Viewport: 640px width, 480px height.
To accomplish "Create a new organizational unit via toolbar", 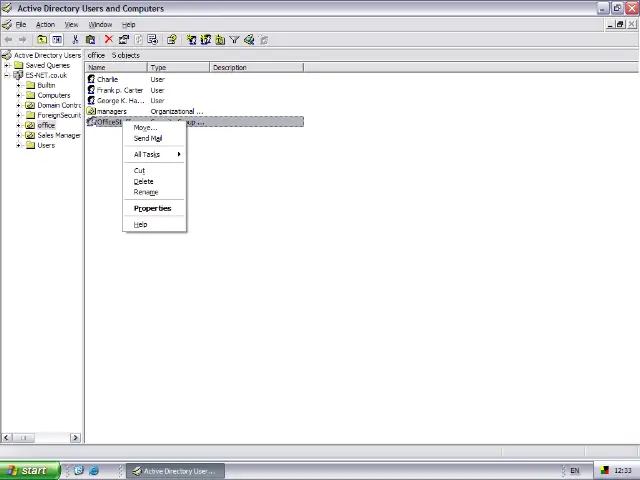I will click(x=220, y=40).
